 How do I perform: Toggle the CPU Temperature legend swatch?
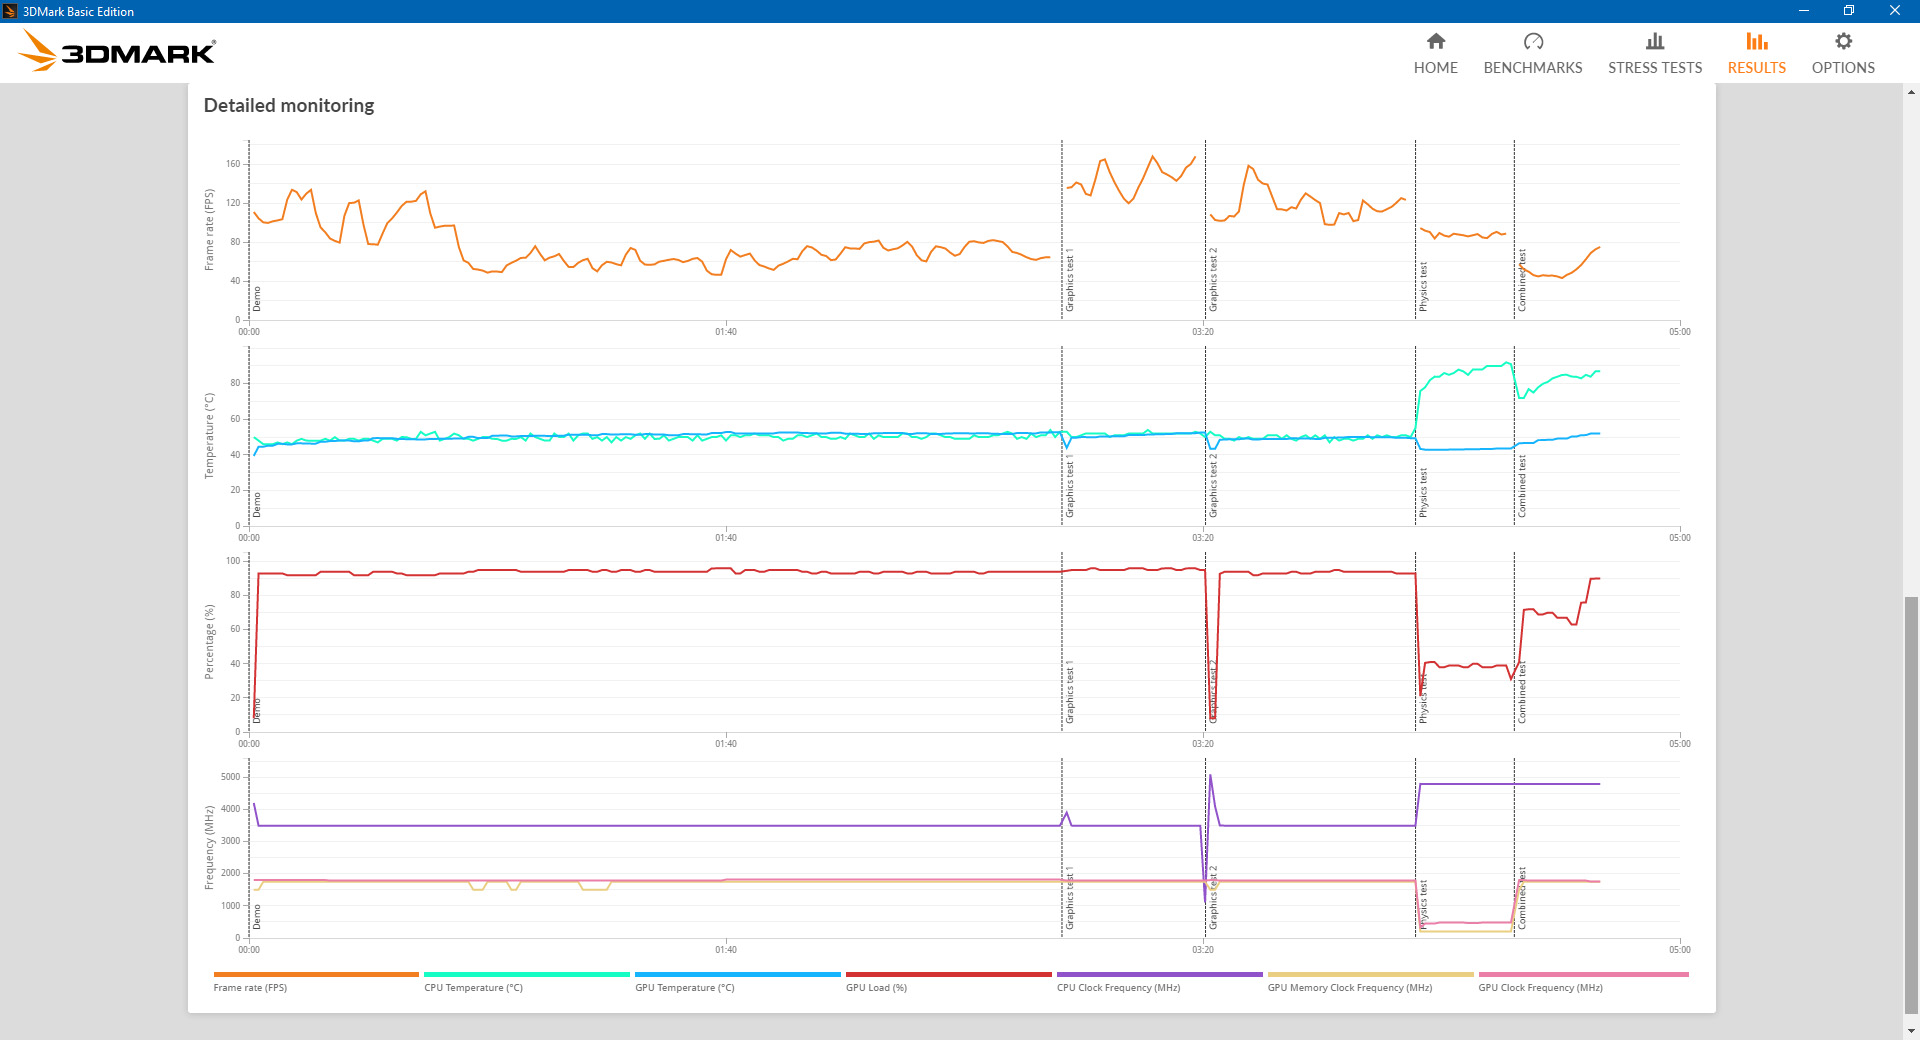[527, 974]
